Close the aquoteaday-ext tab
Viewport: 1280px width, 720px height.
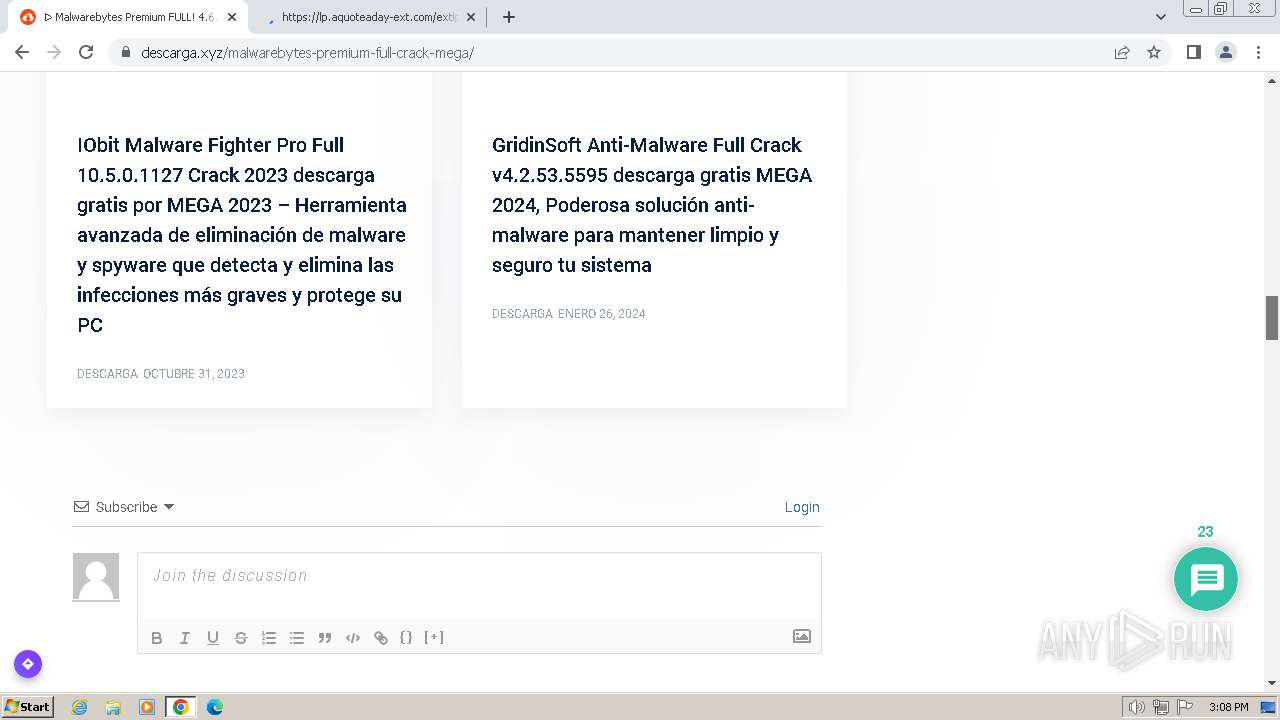point(471,17)
